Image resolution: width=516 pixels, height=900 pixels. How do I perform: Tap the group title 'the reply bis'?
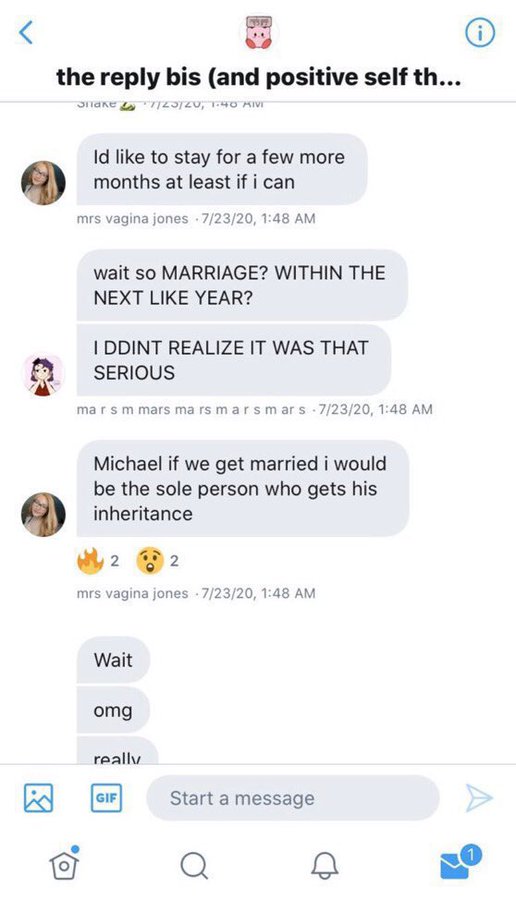click(258, 77)
